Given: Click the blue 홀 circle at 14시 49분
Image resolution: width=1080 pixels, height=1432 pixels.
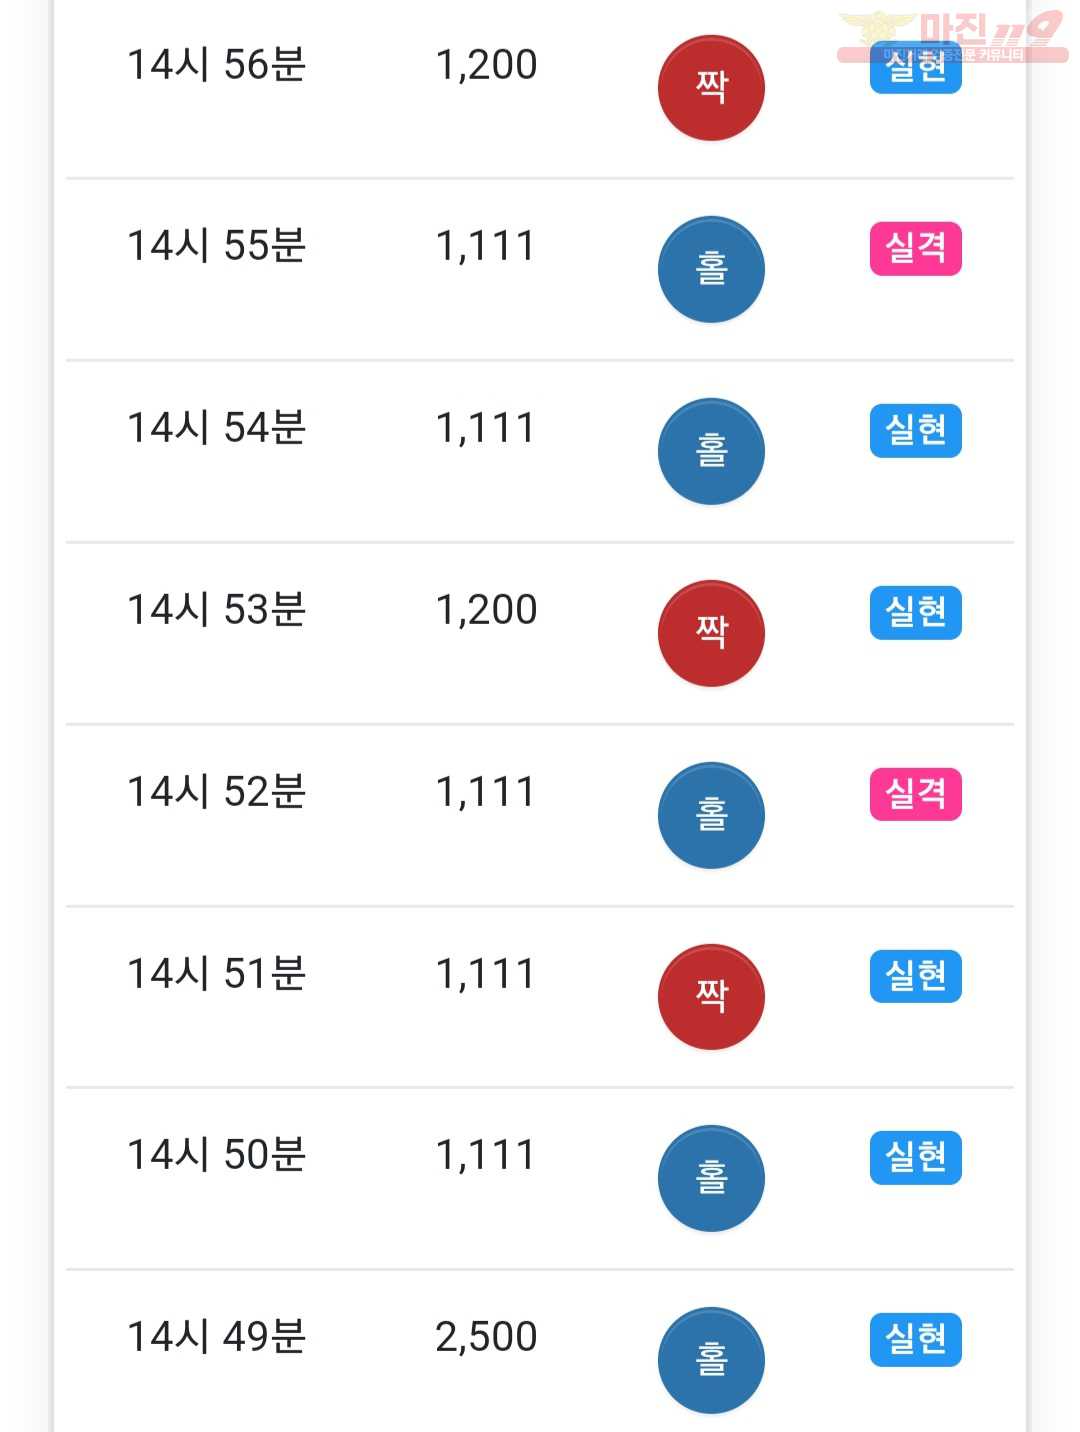Looking at the screenshot, I should coord(711,1361).
